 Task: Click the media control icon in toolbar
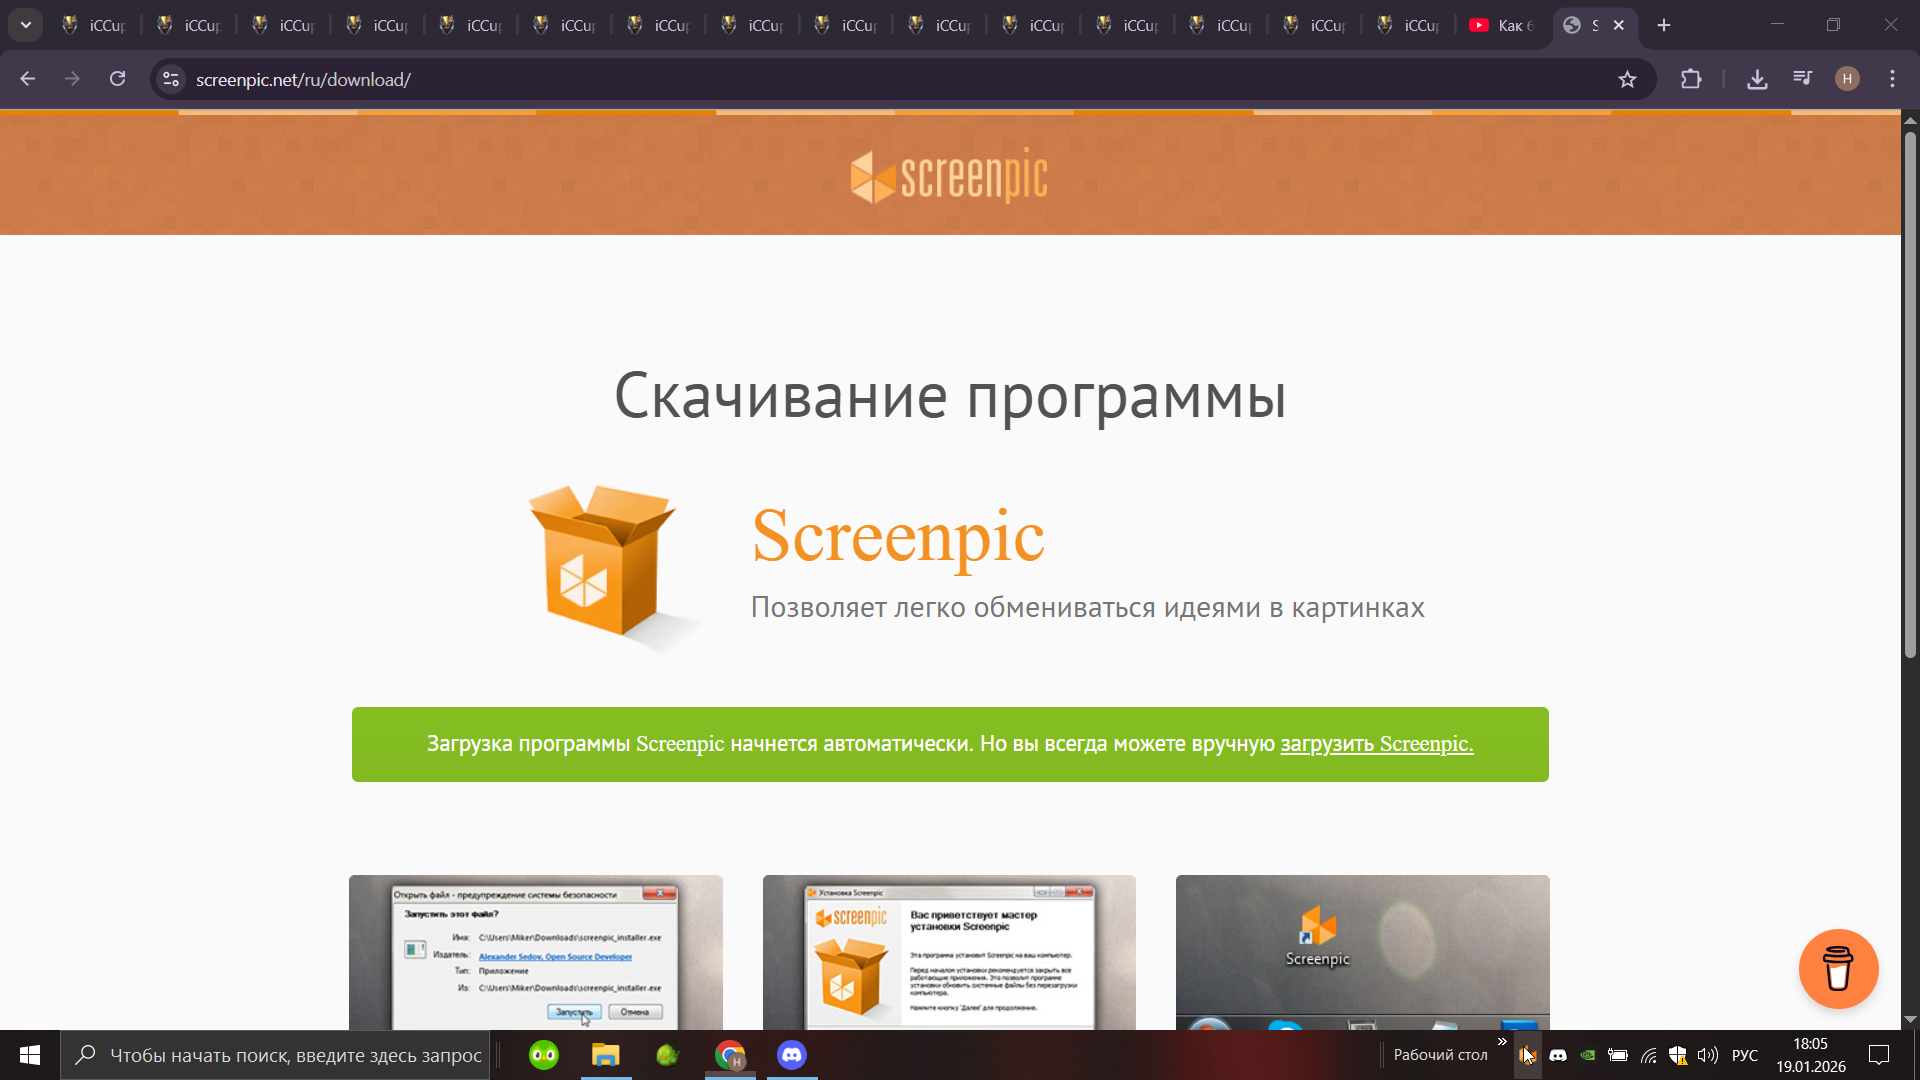click(1803, 79)
